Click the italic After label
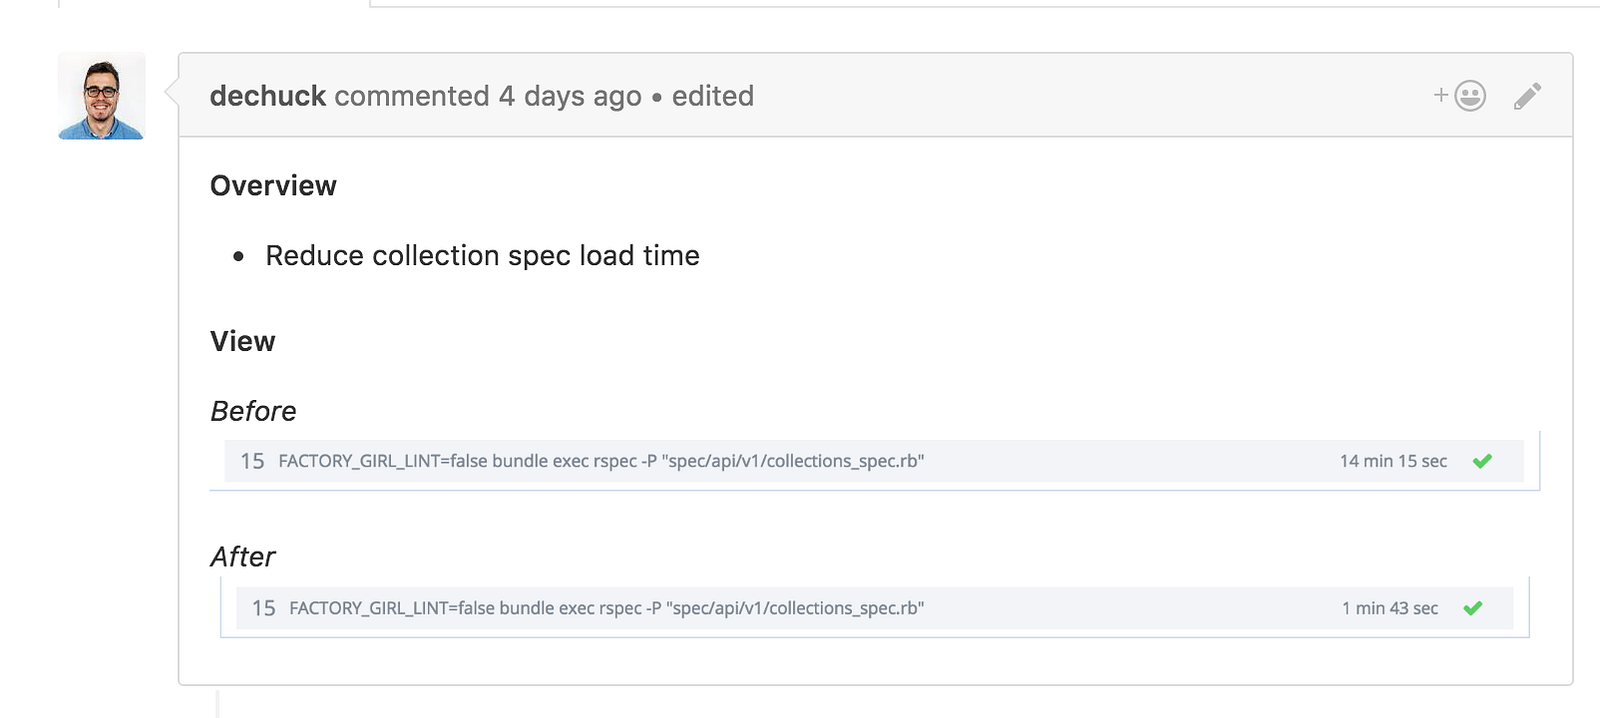The height and width of the screenshot is (718, 1600). [243, 557]
